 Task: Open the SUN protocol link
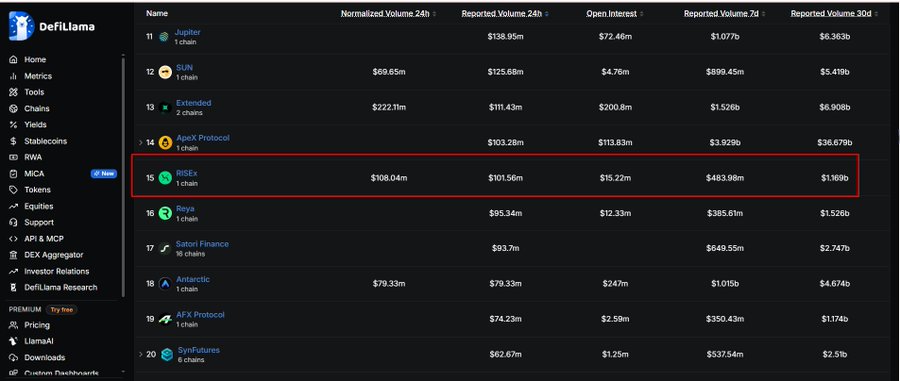click(184, 68)
